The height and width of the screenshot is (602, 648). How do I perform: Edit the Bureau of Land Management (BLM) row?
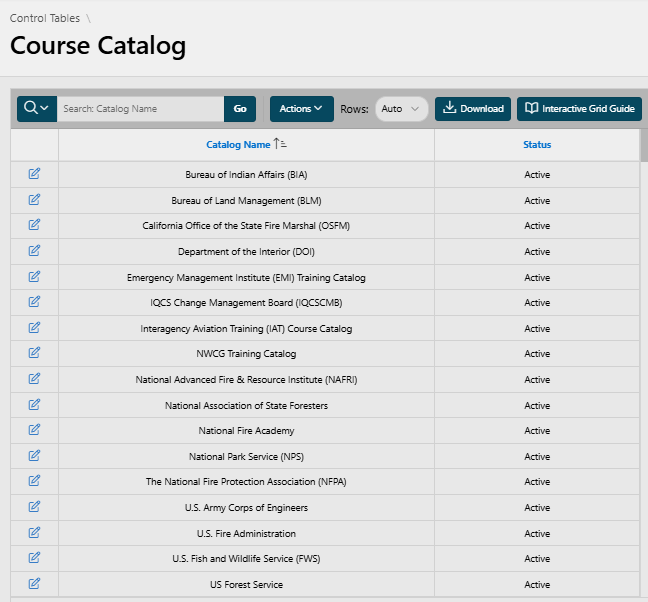click(x=34, y=200)
